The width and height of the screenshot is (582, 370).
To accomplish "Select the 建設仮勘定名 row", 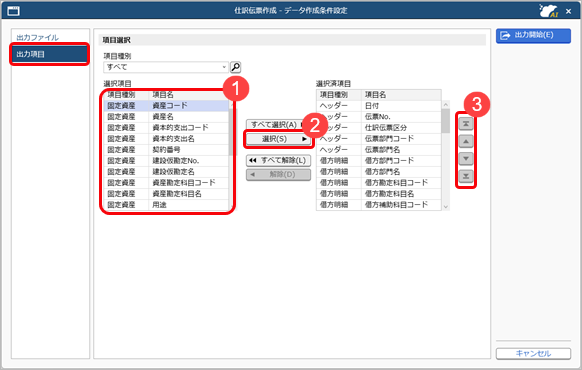I will (x=166, y=172).
